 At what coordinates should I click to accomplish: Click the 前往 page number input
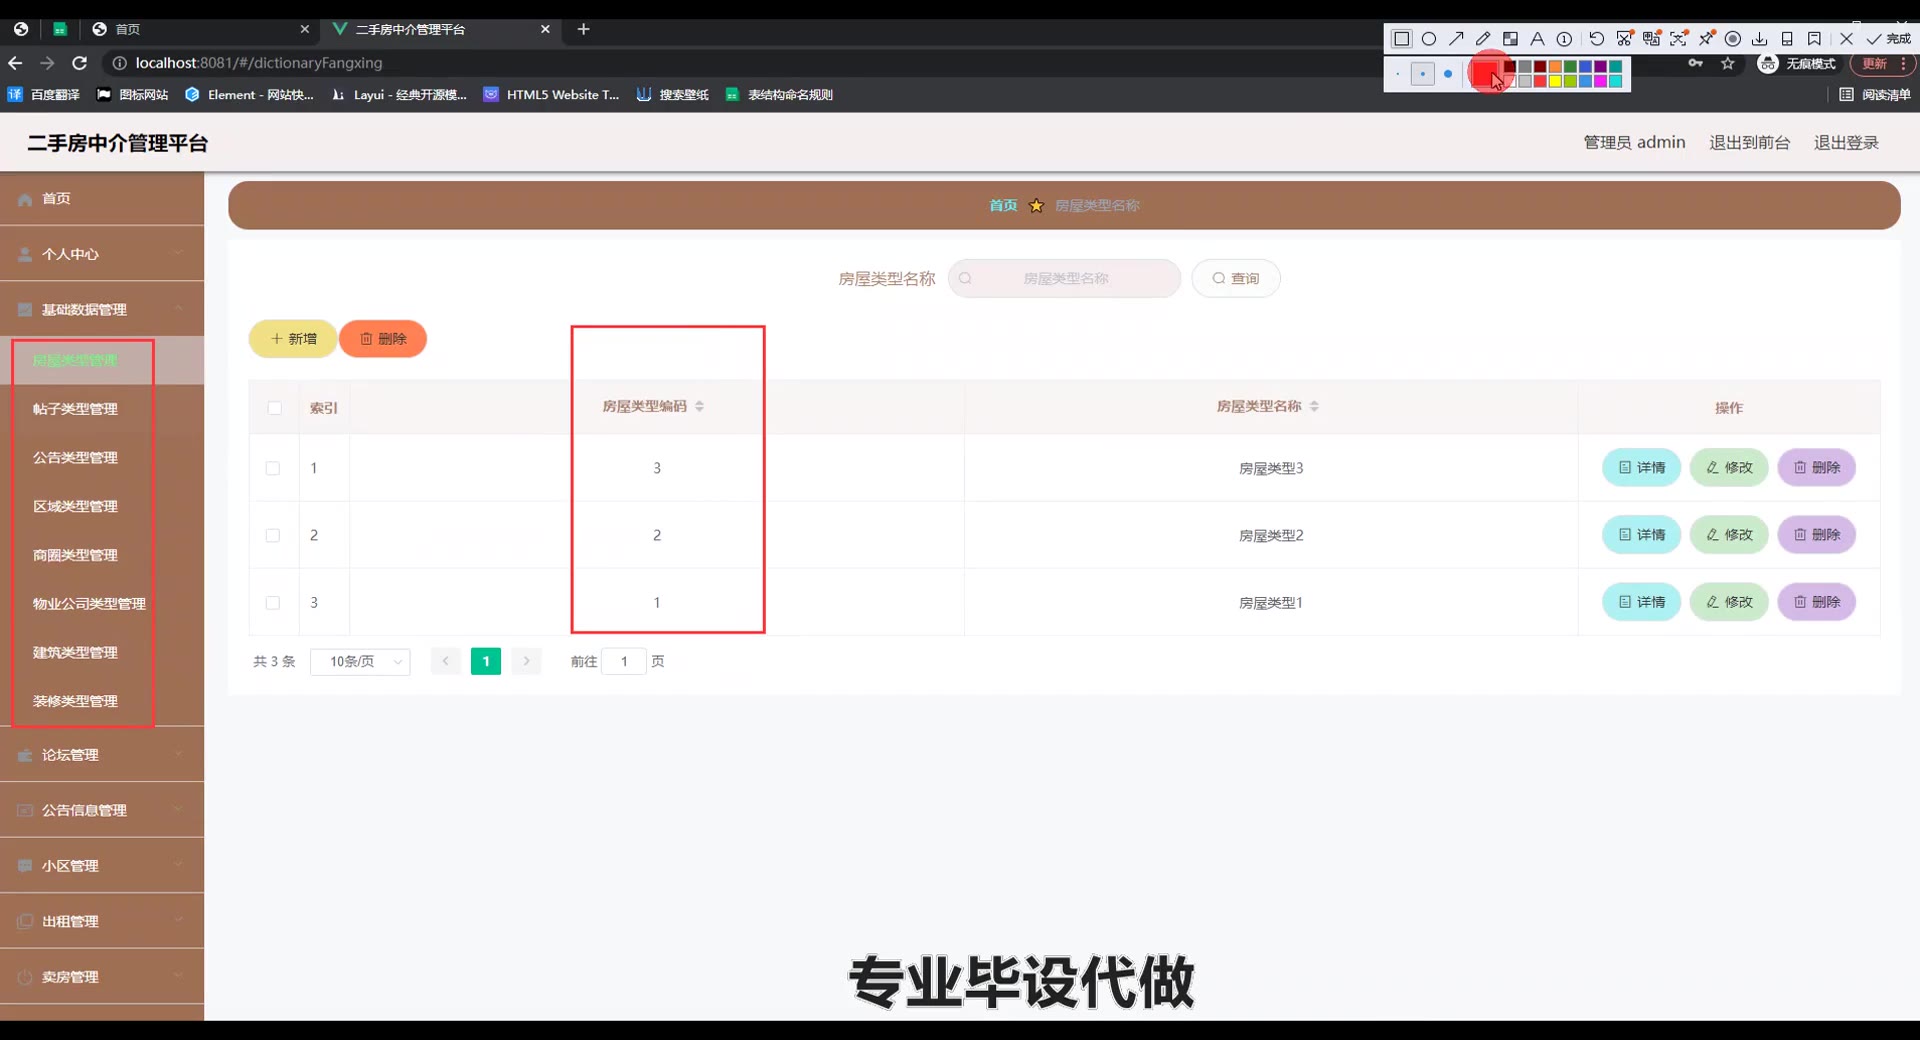point(624,661)
